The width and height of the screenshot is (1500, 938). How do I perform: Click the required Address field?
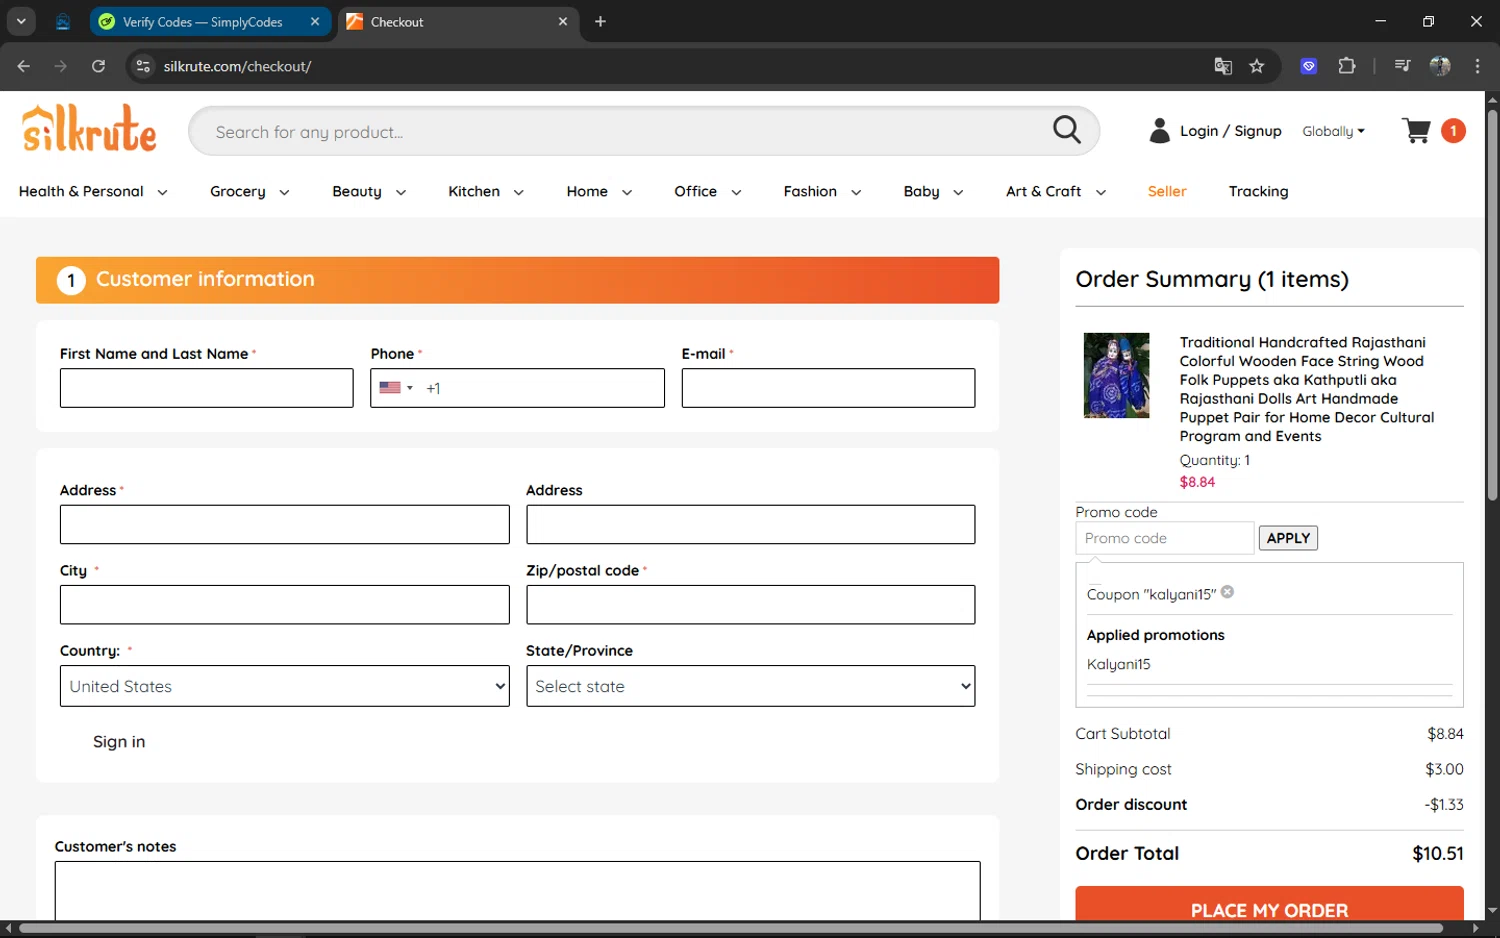(285, 524)
